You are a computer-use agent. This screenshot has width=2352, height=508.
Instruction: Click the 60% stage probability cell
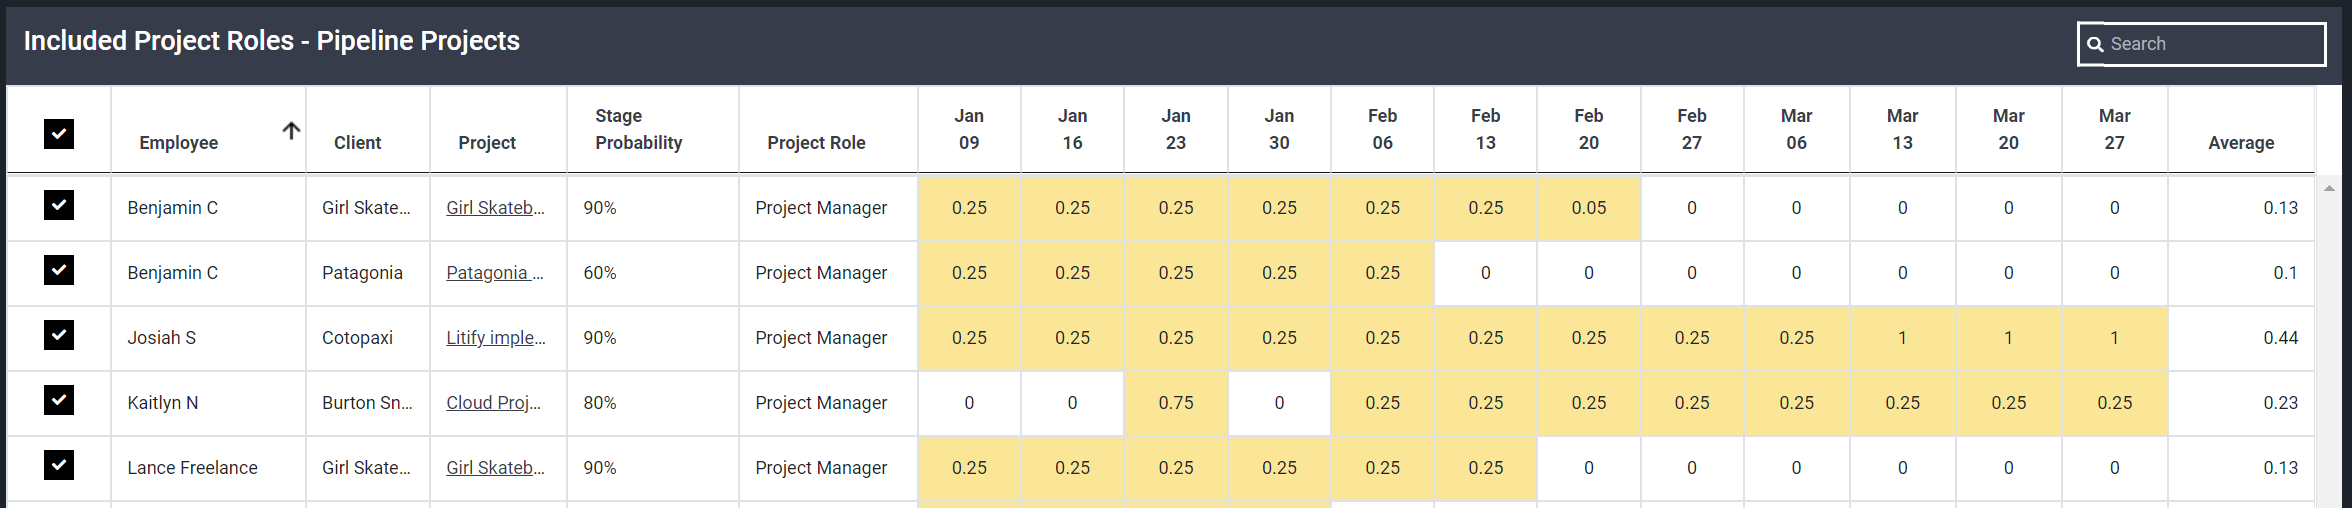pyautogui.click(x=652, y=273)
